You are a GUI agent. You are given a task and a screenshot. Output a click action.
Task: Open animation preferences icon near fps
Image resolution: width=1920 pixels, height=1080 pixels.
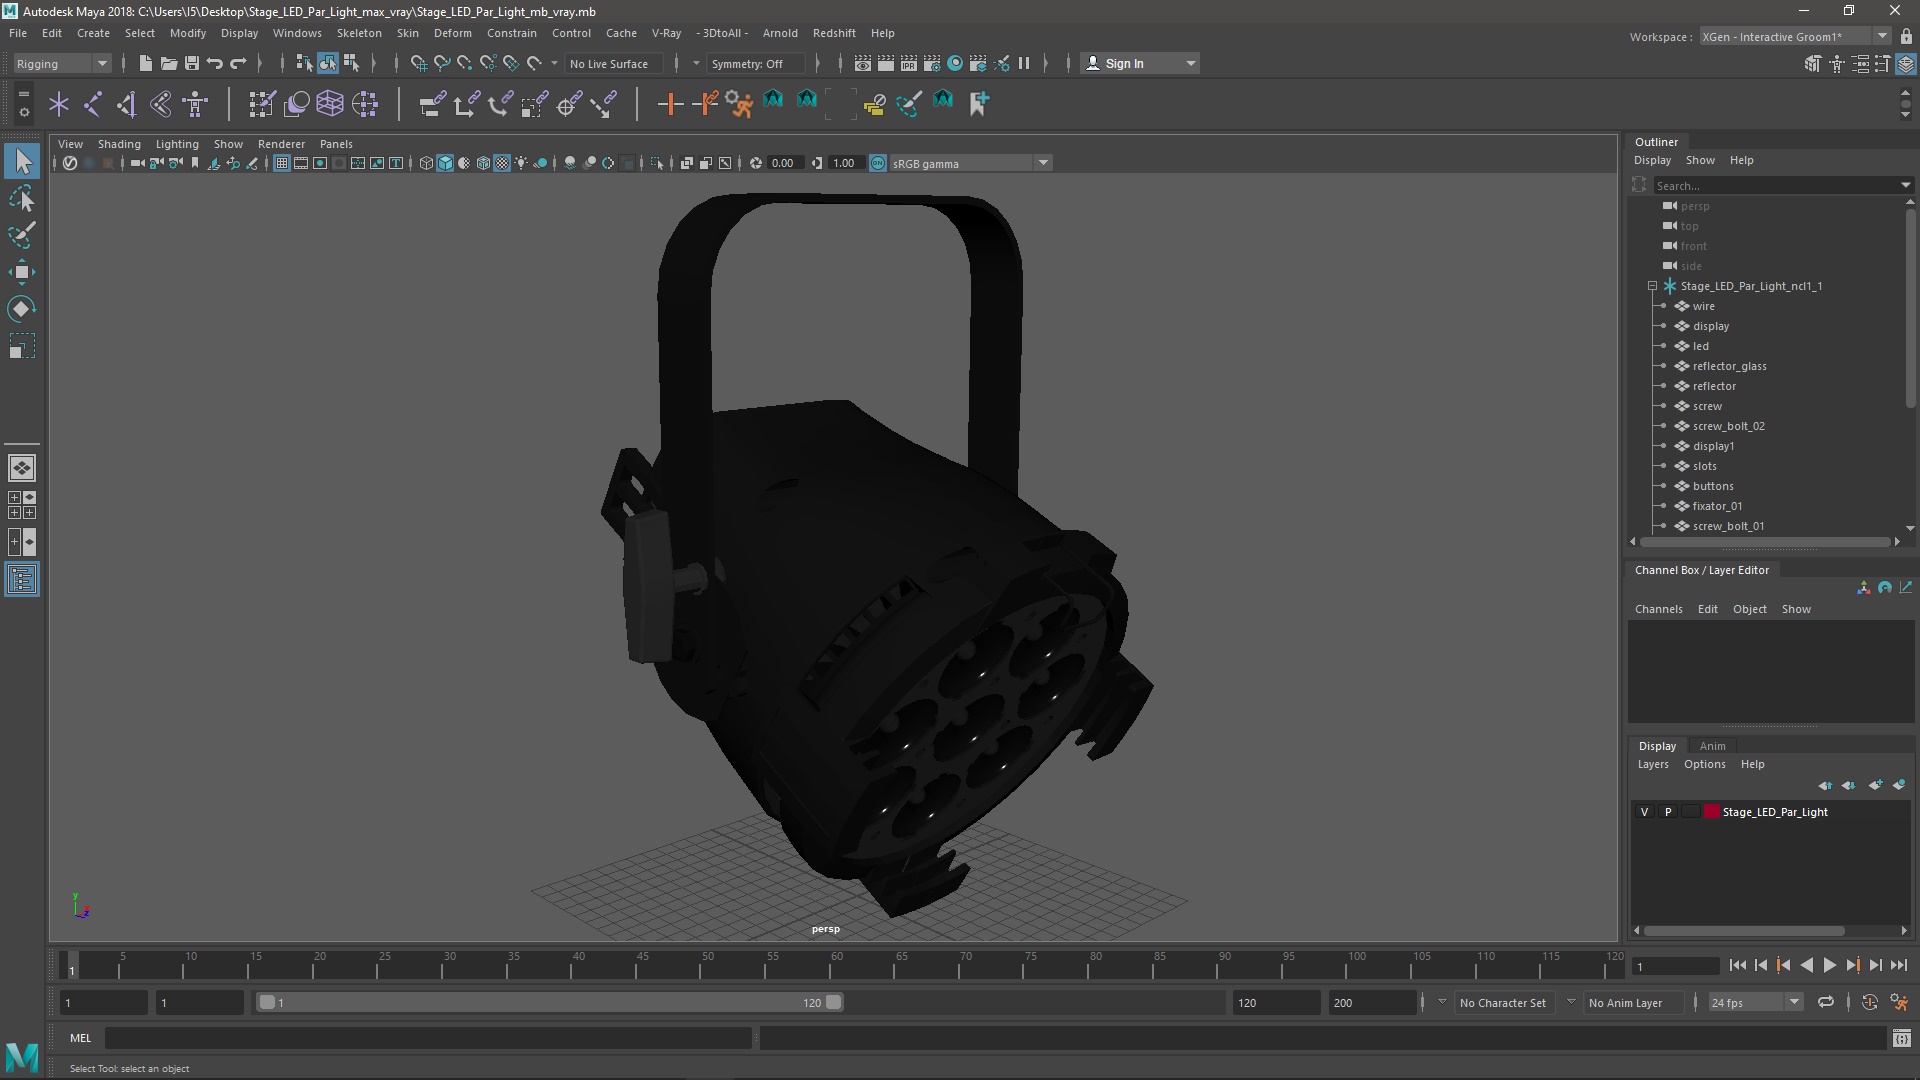1898,1002
